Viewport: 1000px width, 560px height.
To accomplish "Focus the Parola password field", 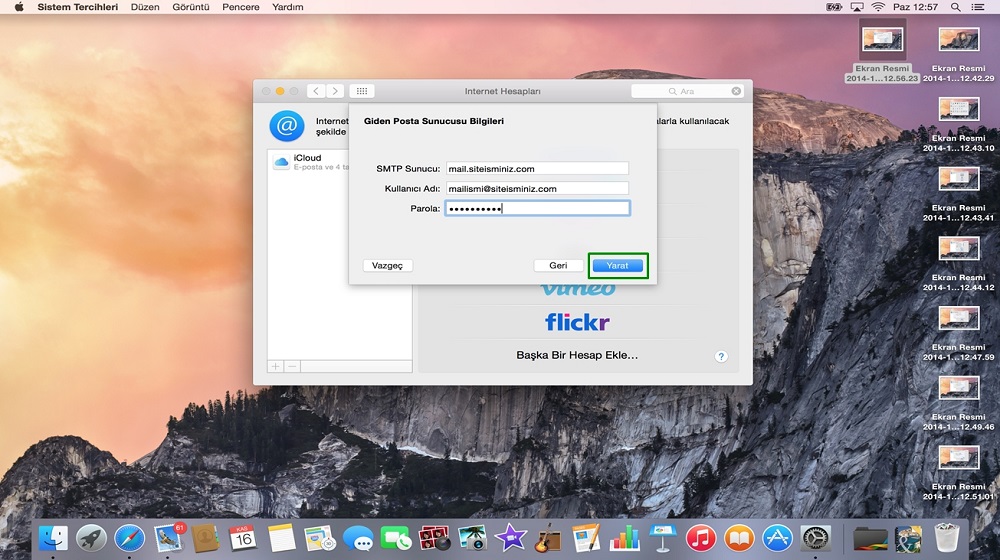I will pos(537,208).
